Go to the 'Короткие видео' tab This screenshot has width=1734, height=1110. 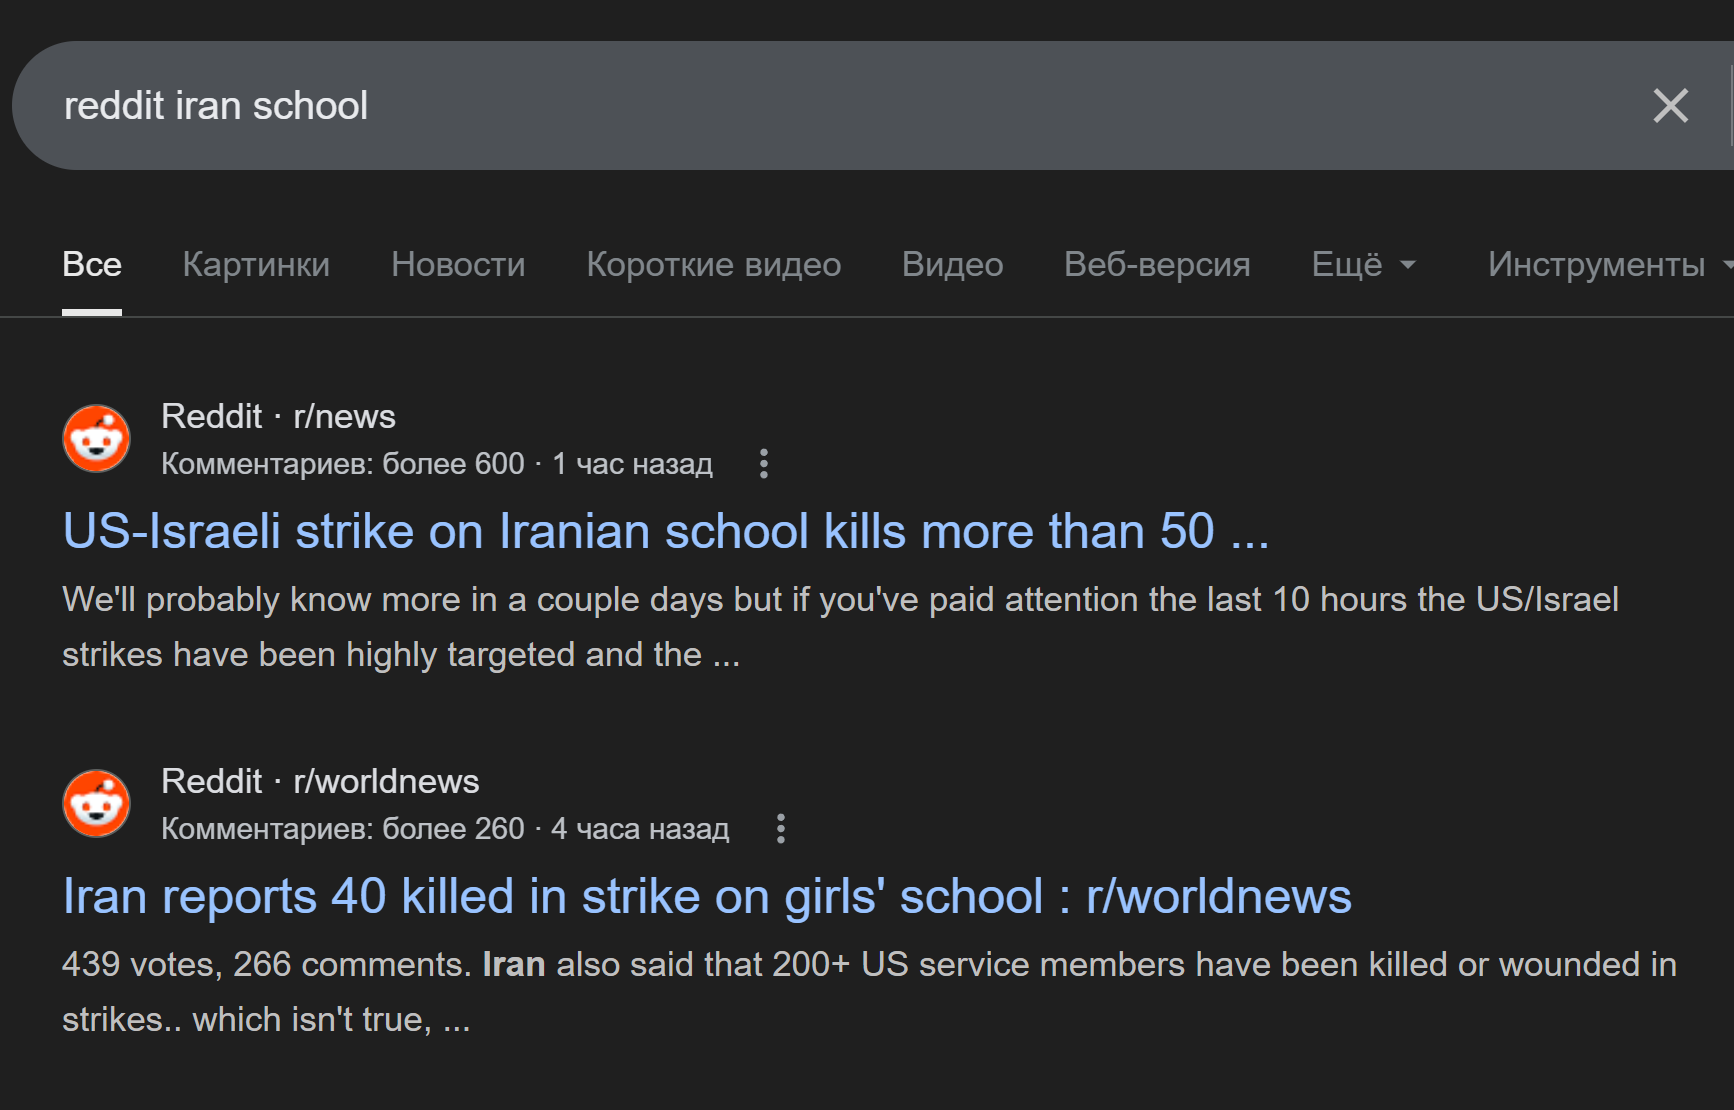coord(714,264)
